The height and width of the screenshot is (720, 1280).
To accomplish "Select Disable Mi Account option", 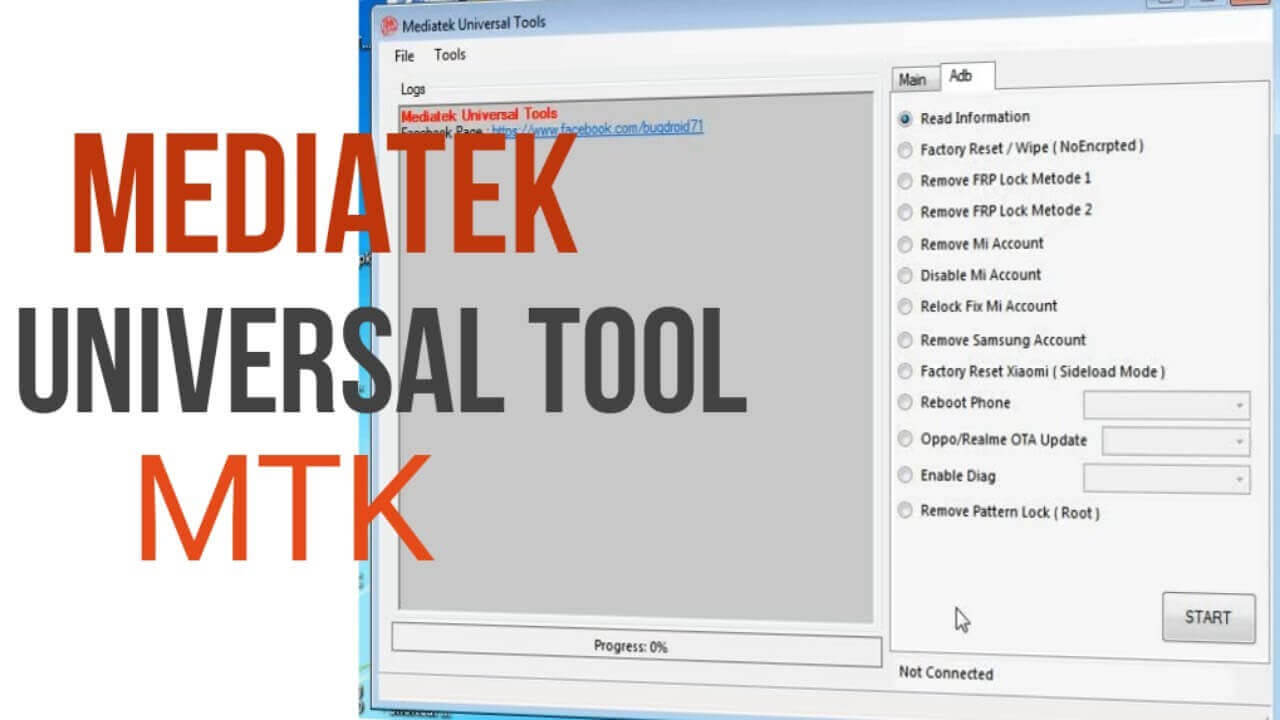I will coord(904,275).
